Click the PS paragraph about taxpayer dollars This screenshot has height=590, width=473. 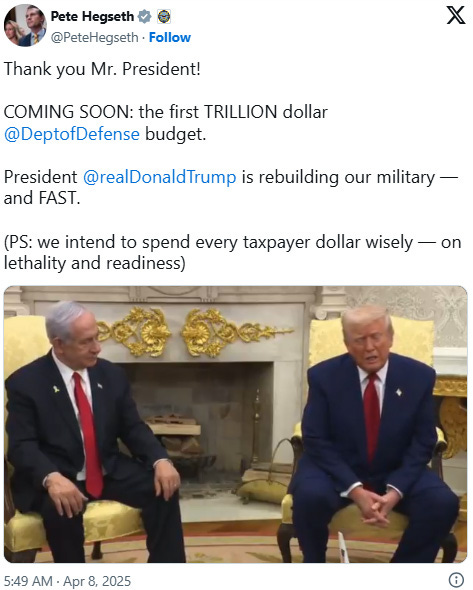pos(232,252)
